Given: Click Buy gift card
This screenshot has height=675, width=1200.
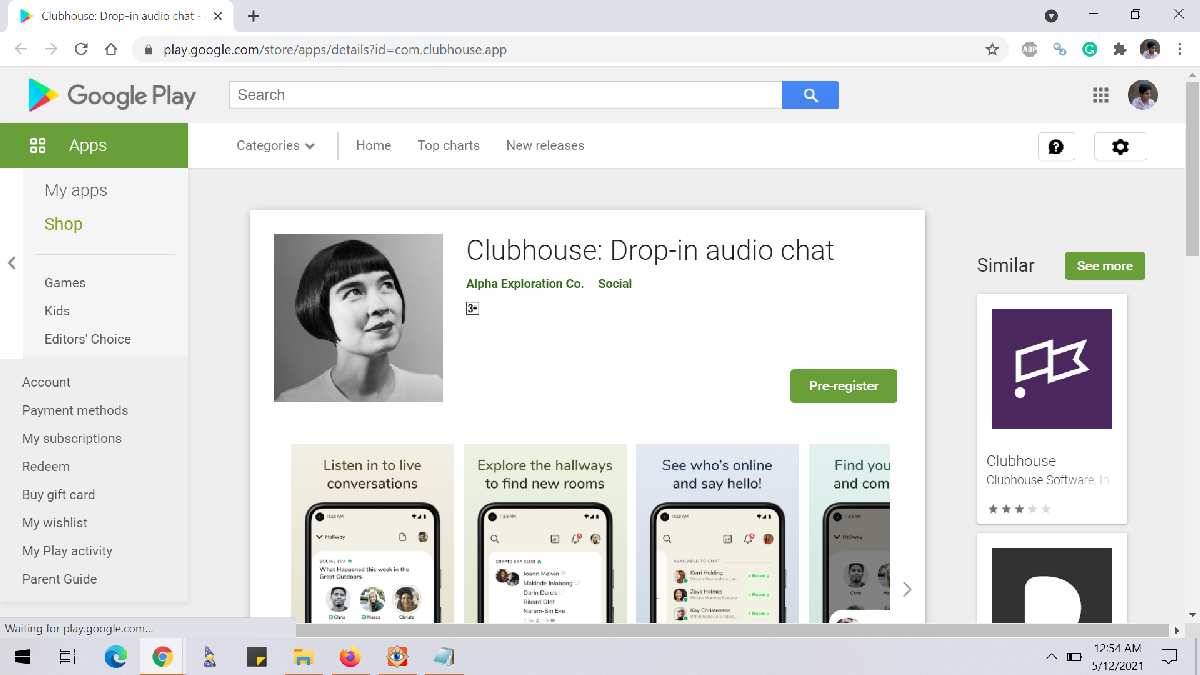Looking at the screenshot, I should 58,494.
